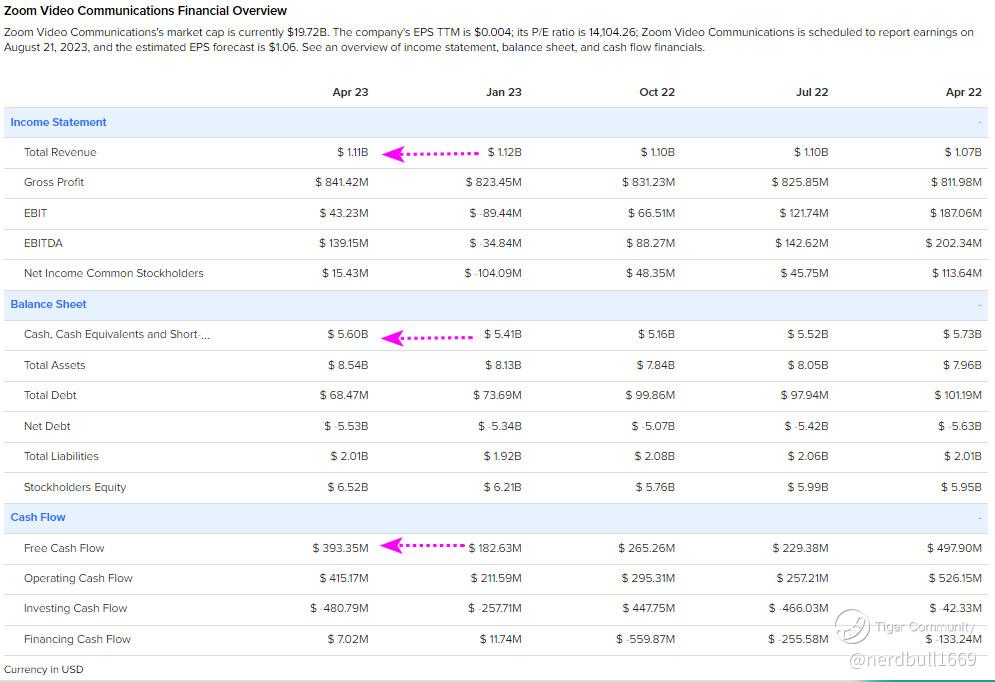Select the Jul 22 column header
The width and height of the screenshot is (995, 682).
tap(811, 92)
